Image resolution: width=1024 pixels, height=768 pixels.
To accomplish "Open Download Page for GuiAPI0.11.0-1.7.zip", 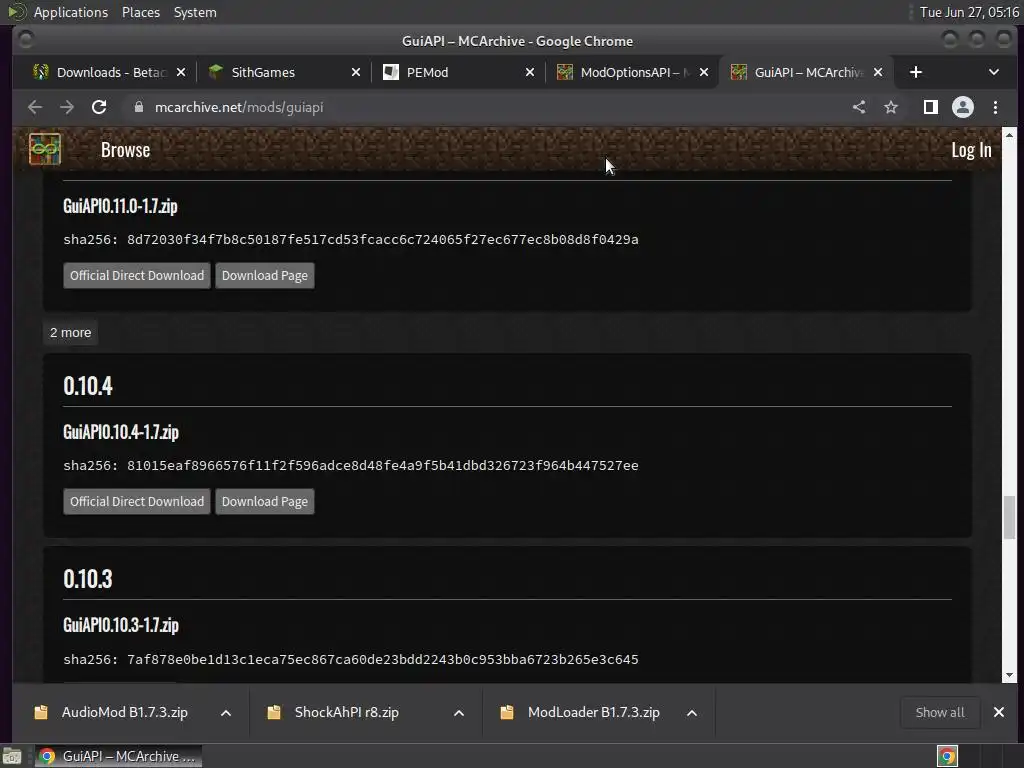I will [264, 276].
